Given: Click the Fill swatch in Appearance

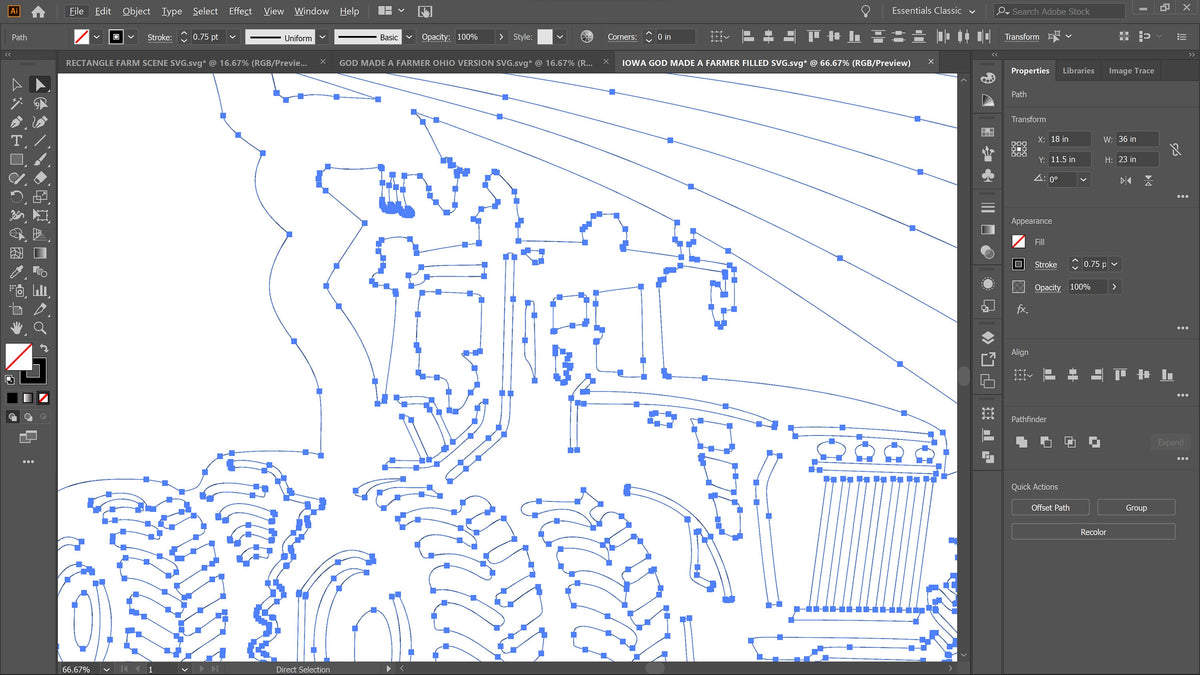Looking at the screenshot, I should [1018, 242].
